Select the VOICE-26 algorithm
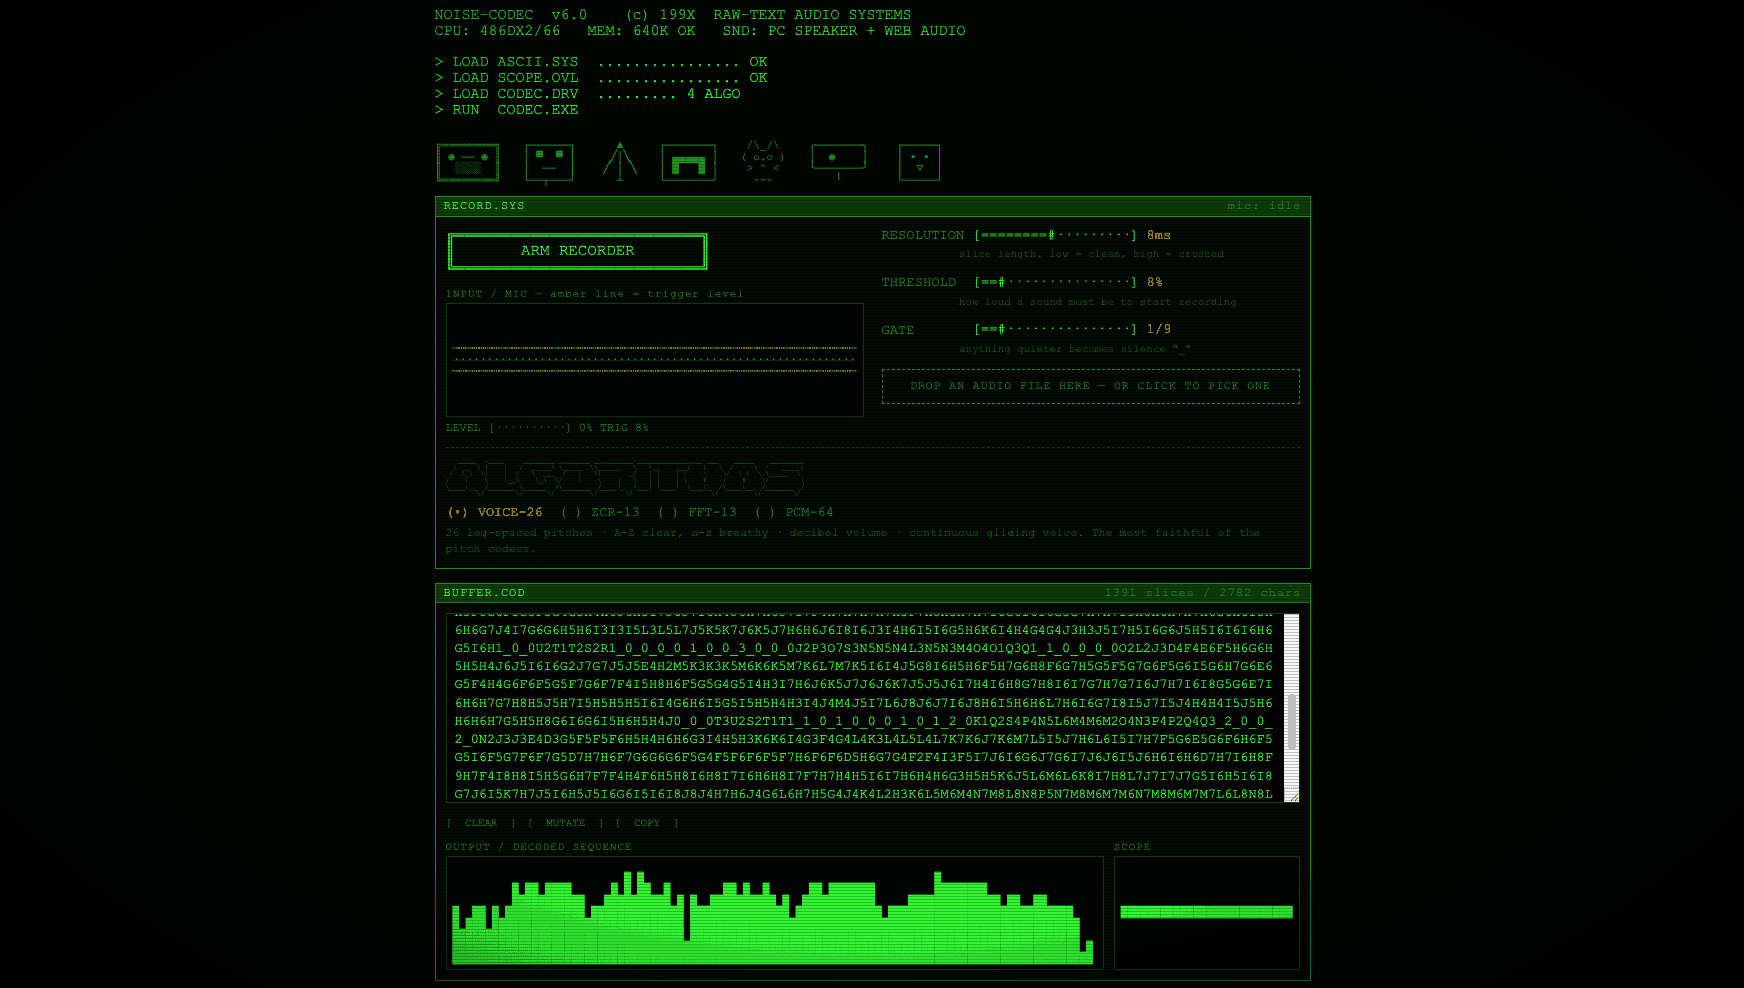1744x988 pixels. pos(495,512)
